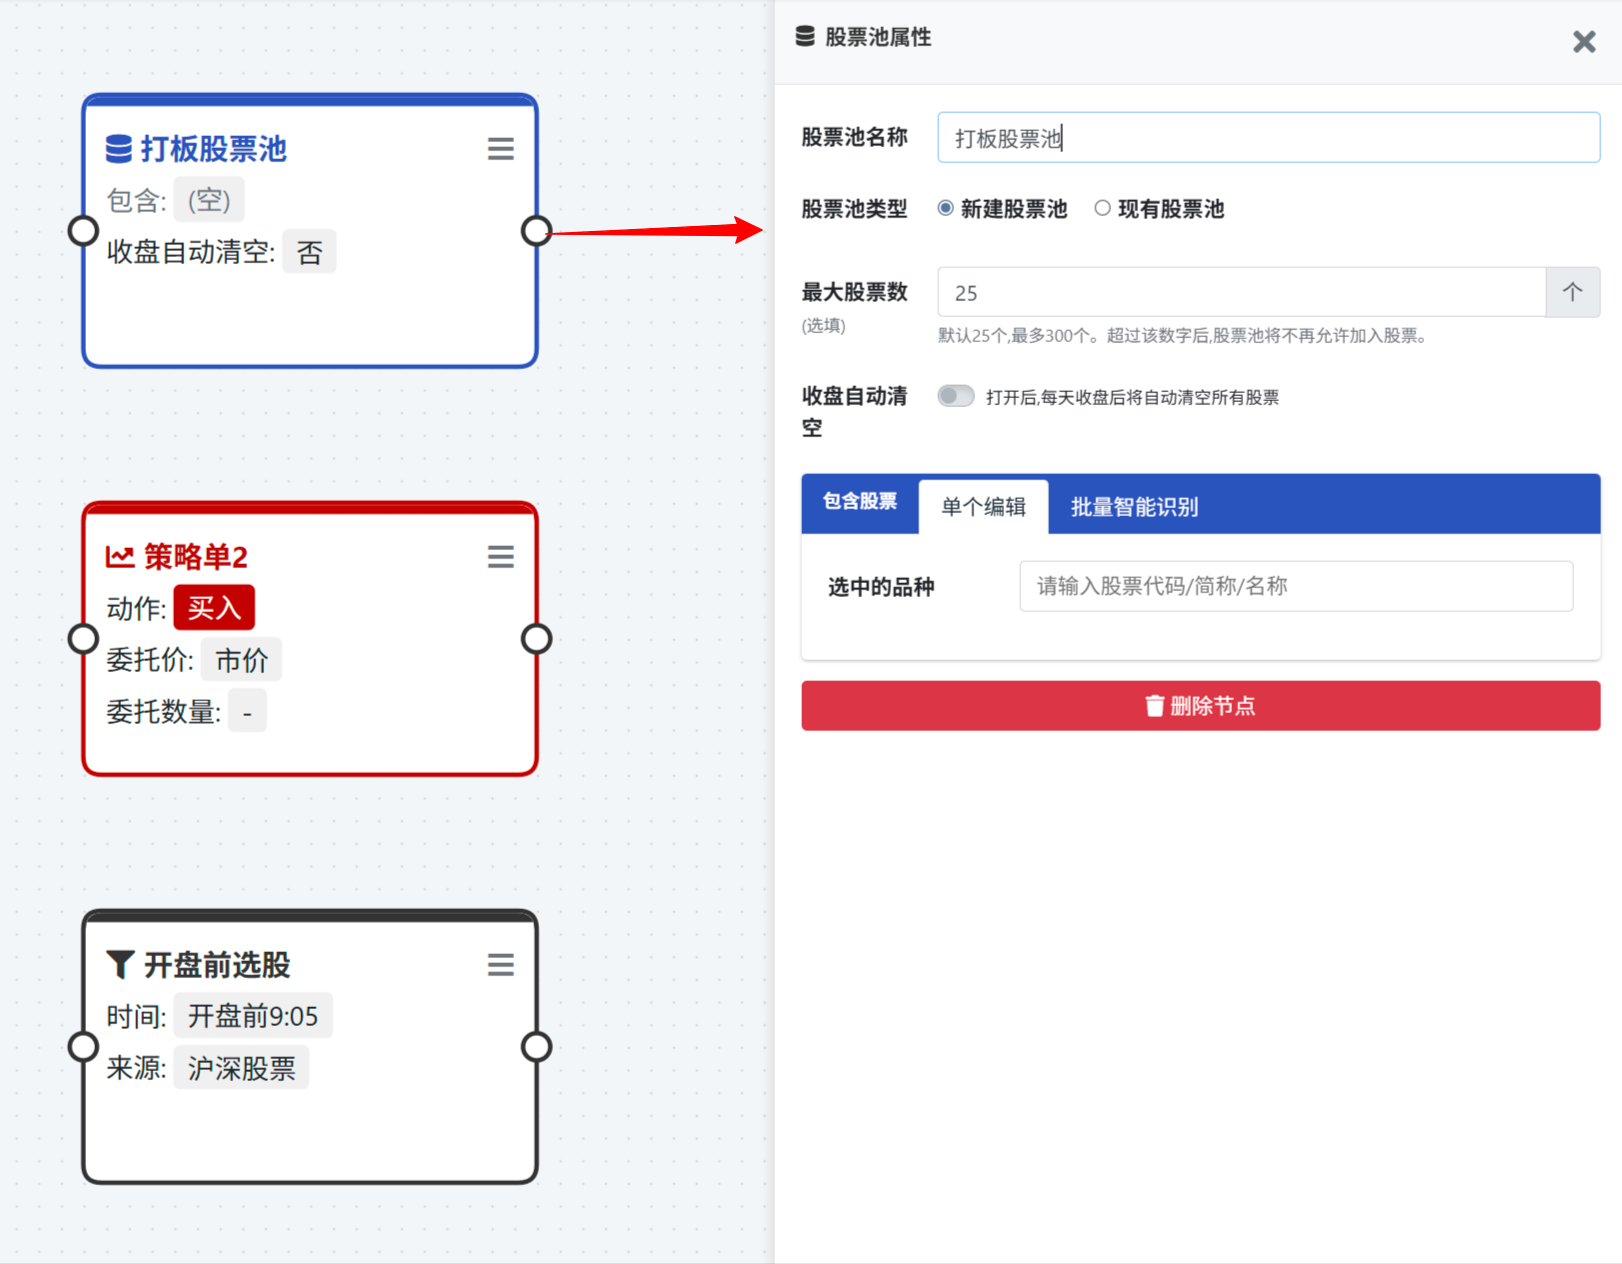The image size is (1622, 1264).
Task: Click the red 删除节点 button
Action: click(x=1200, y=706)
